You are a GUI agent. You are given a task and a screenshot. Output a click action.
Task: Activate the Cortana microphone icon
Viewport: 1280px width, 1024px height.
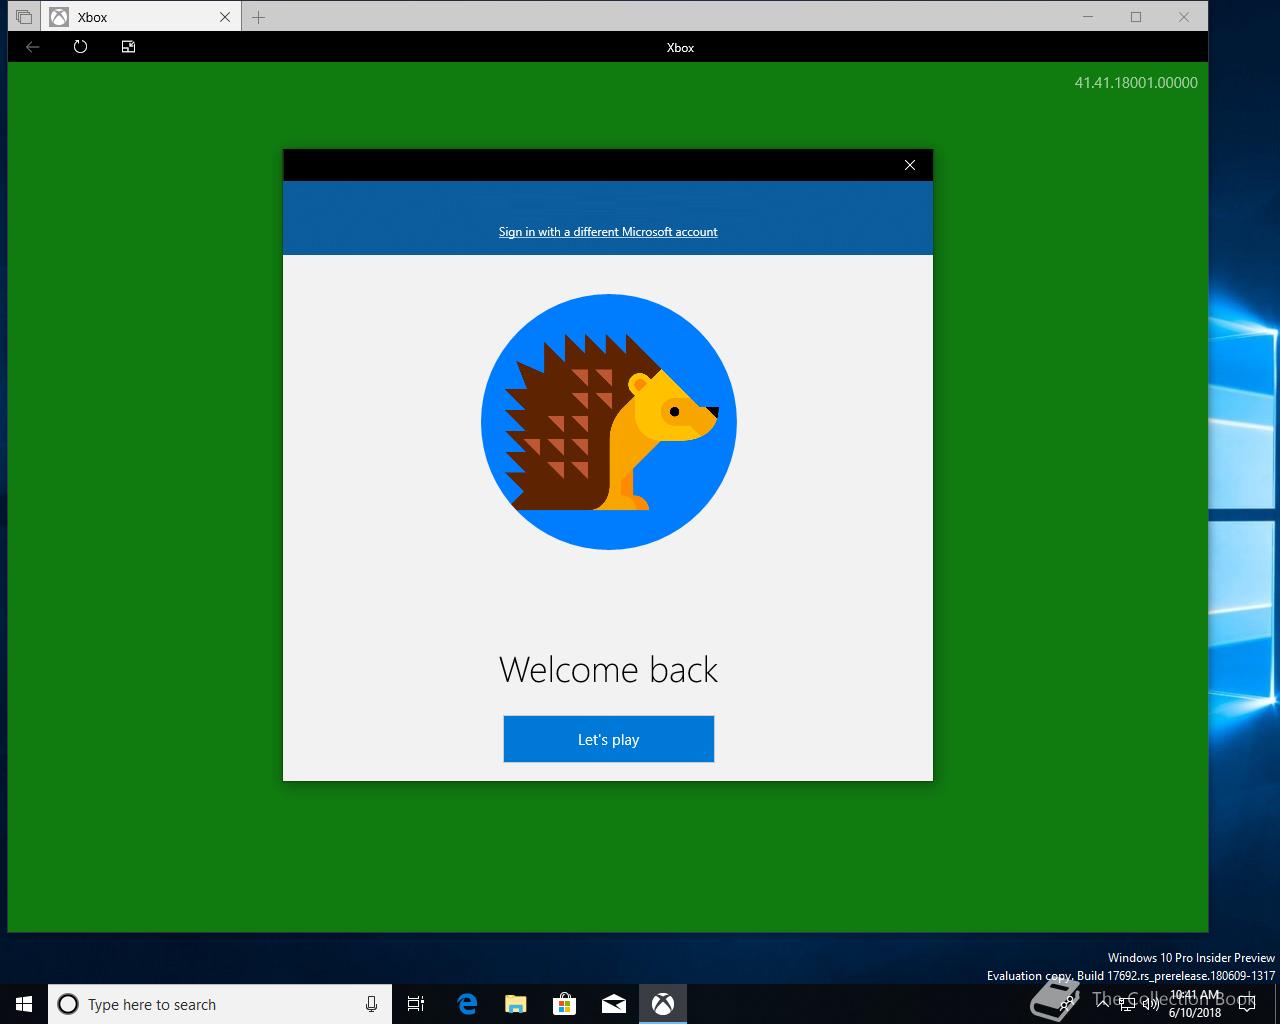coord(371,1004)
